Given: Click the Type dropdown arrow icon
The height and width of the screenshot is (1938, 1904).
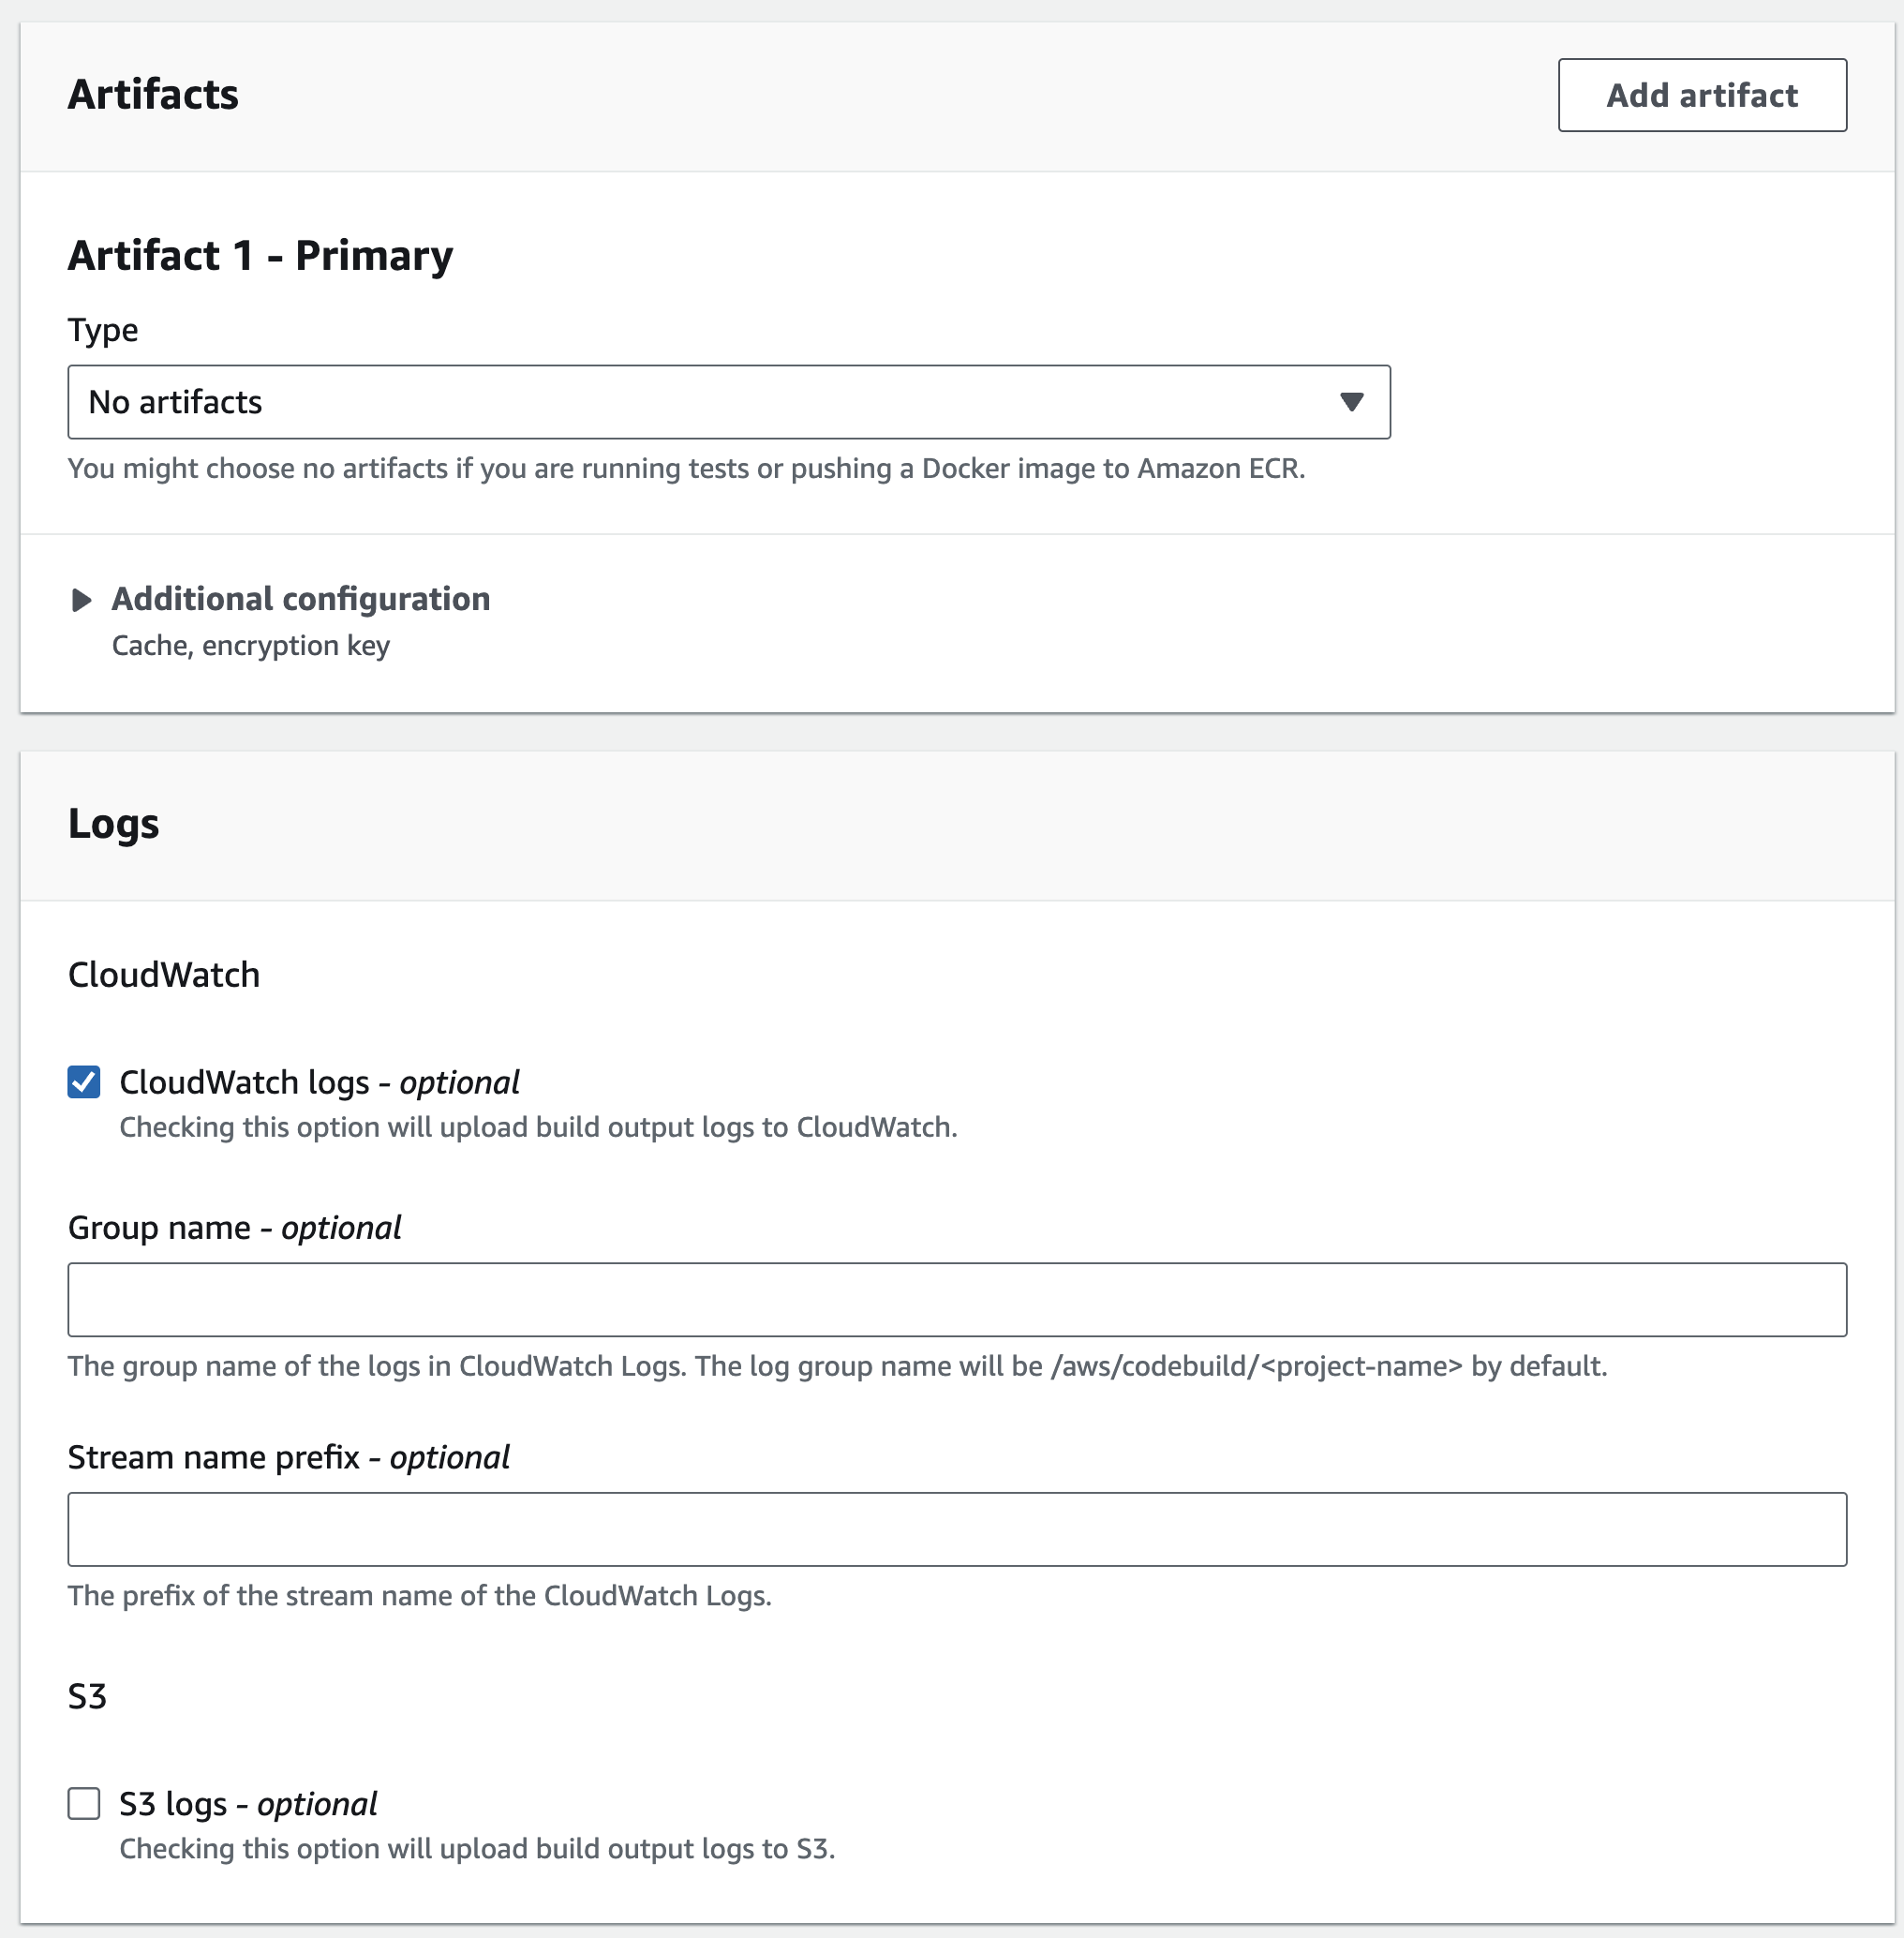Looking at the screenshot, I should 1351,402.
